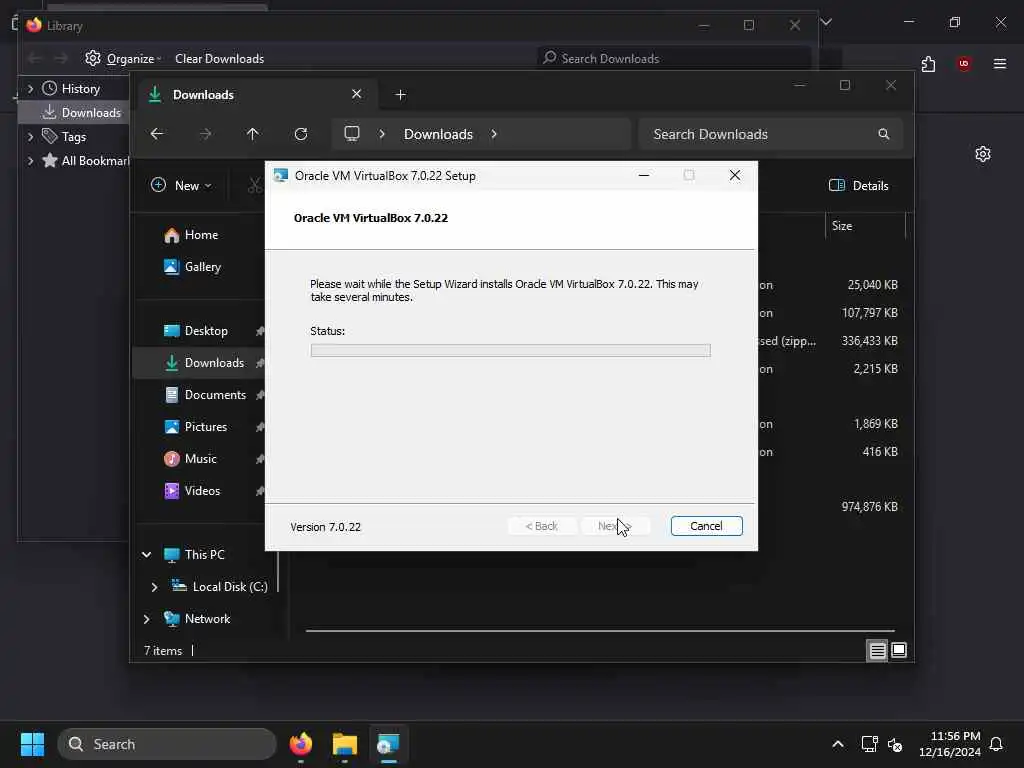Refresh the Downloads folder view
The image size is (1024, 768).
(300, 134)
